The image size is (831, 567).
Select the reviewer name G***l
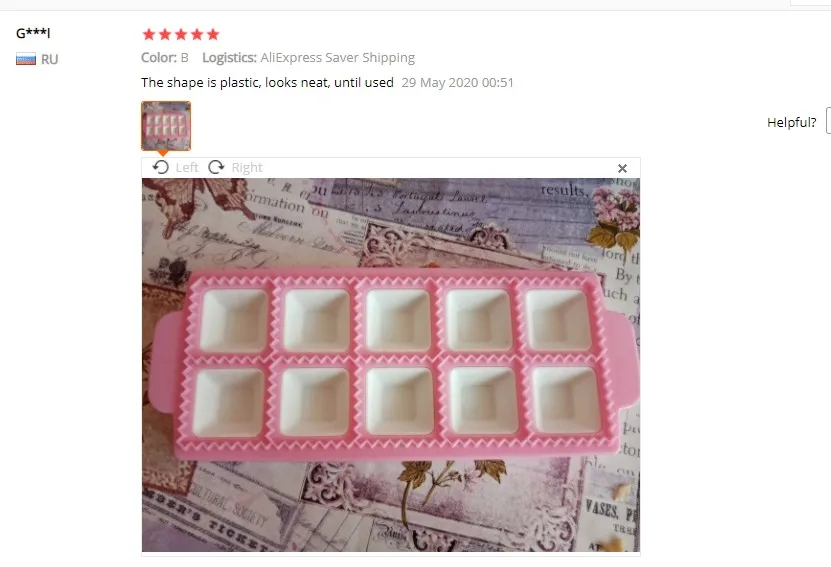[x=33, y=33]
